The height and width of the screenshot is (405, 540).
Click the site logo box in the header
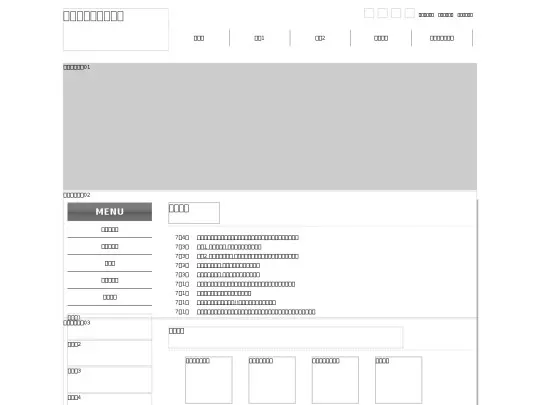point(116,29)
